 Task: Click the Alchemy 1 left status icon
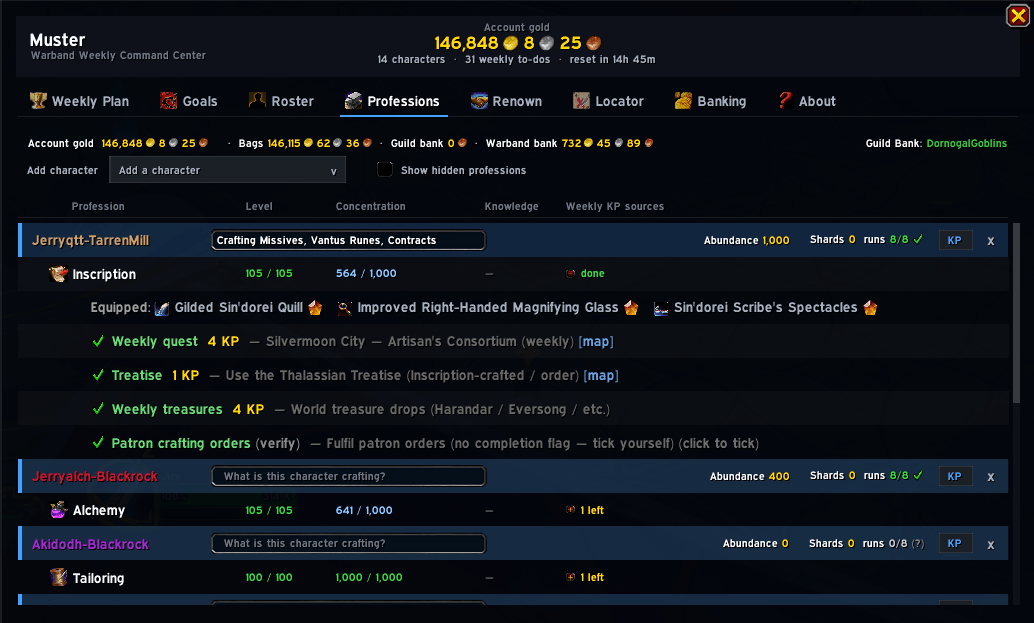570,510
